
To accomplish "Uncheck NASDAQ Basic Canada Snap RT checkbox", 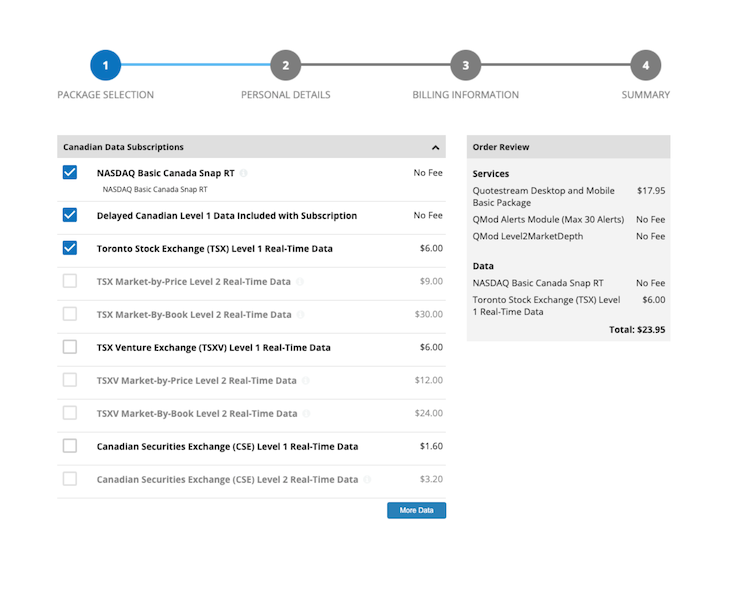I will [x=69, y=173].
